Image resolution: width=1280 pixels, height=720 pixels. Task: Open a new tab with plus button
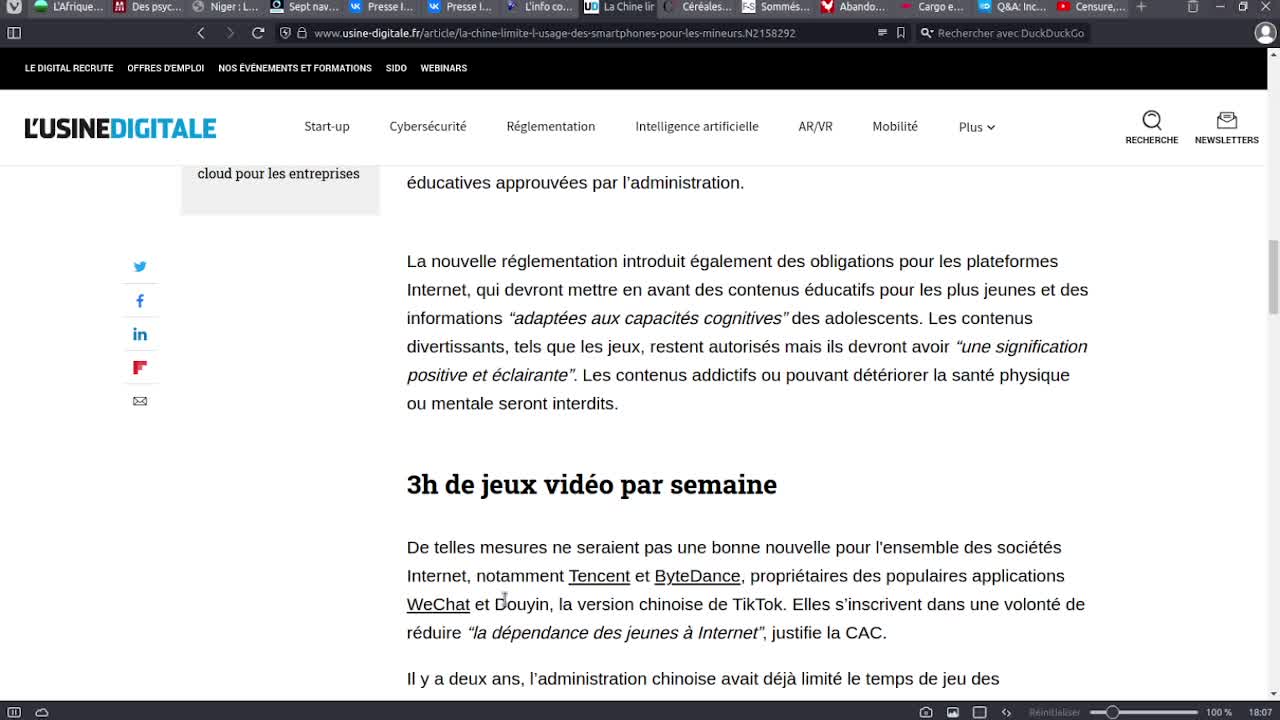[x=1141, y=7]
